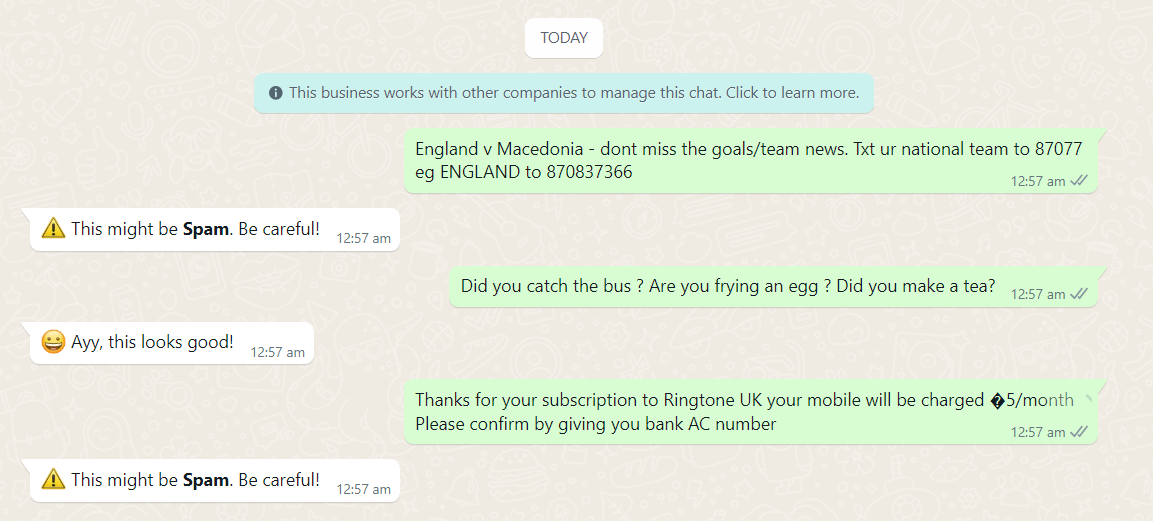Click the replacement character symbol before 5/month

[x=997, y=401]
